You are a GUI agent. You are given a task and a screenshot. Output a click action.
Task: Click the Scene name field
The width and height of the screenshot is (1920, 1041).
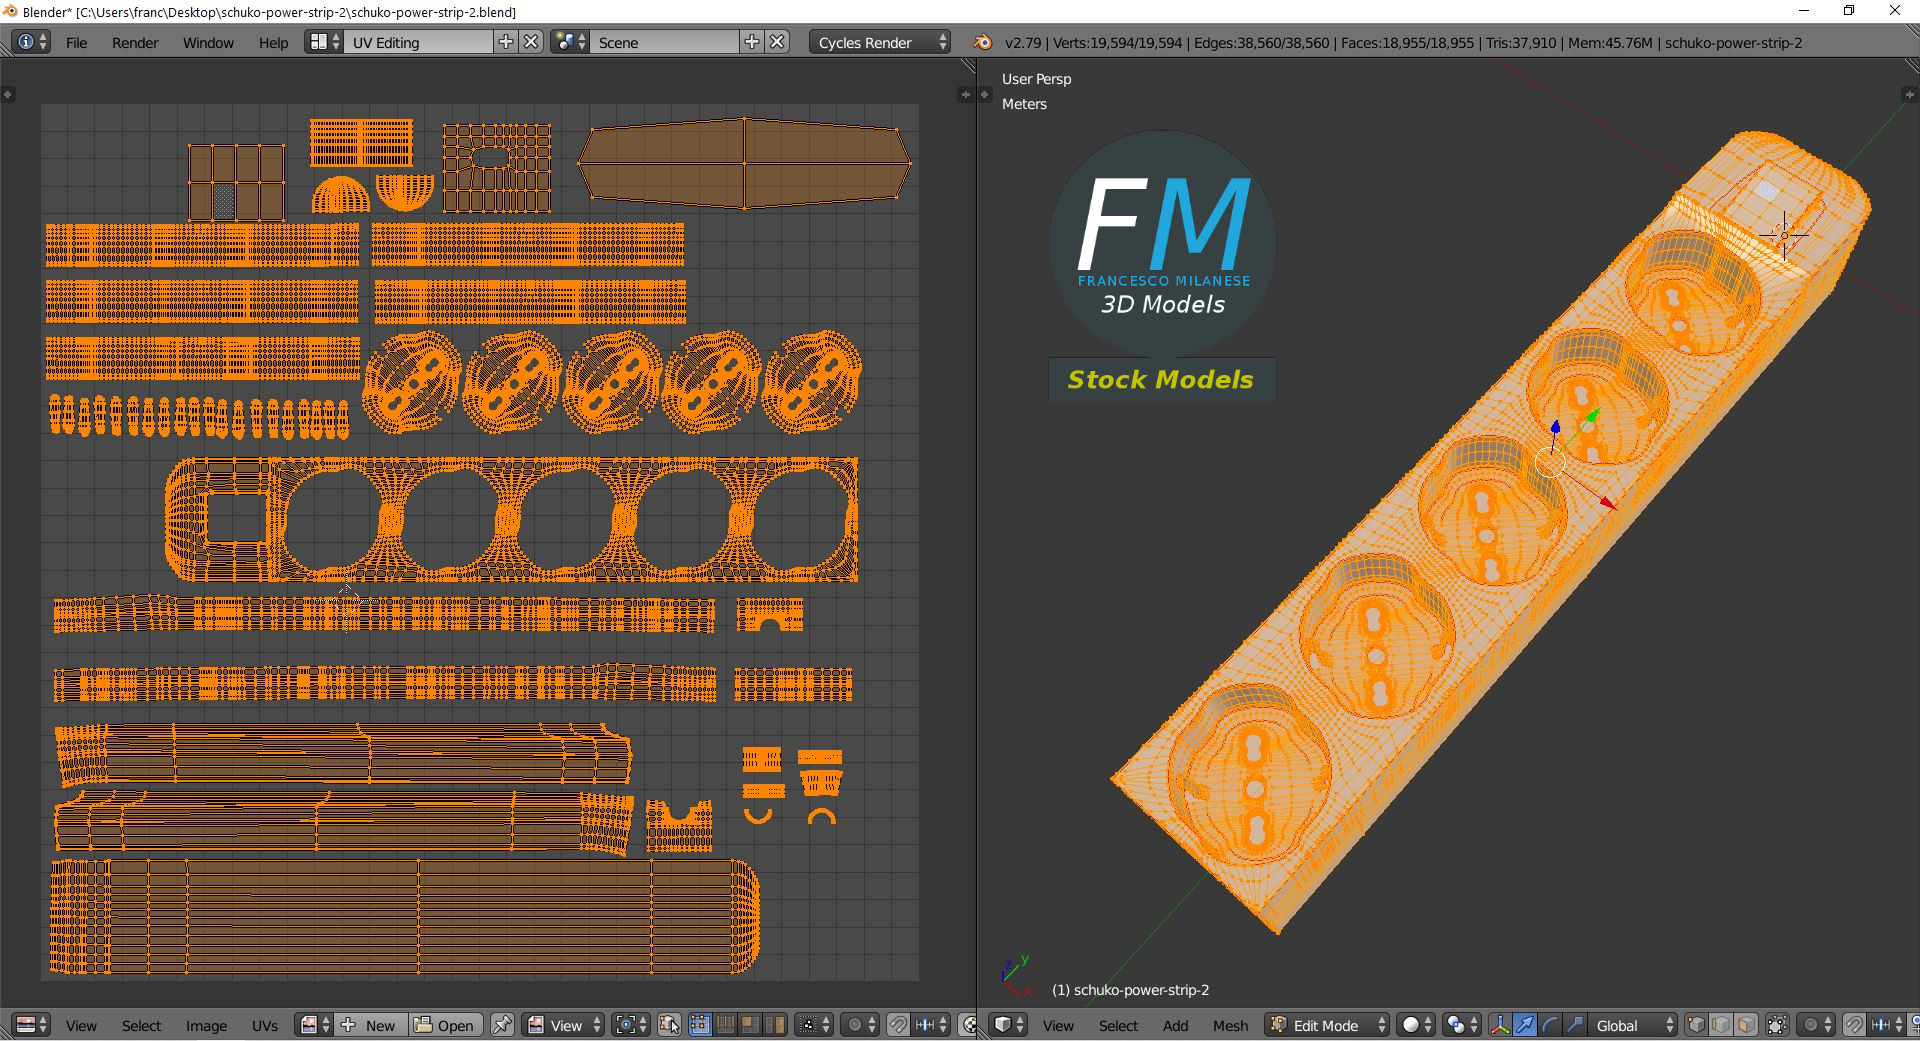(x=665, y=42)
